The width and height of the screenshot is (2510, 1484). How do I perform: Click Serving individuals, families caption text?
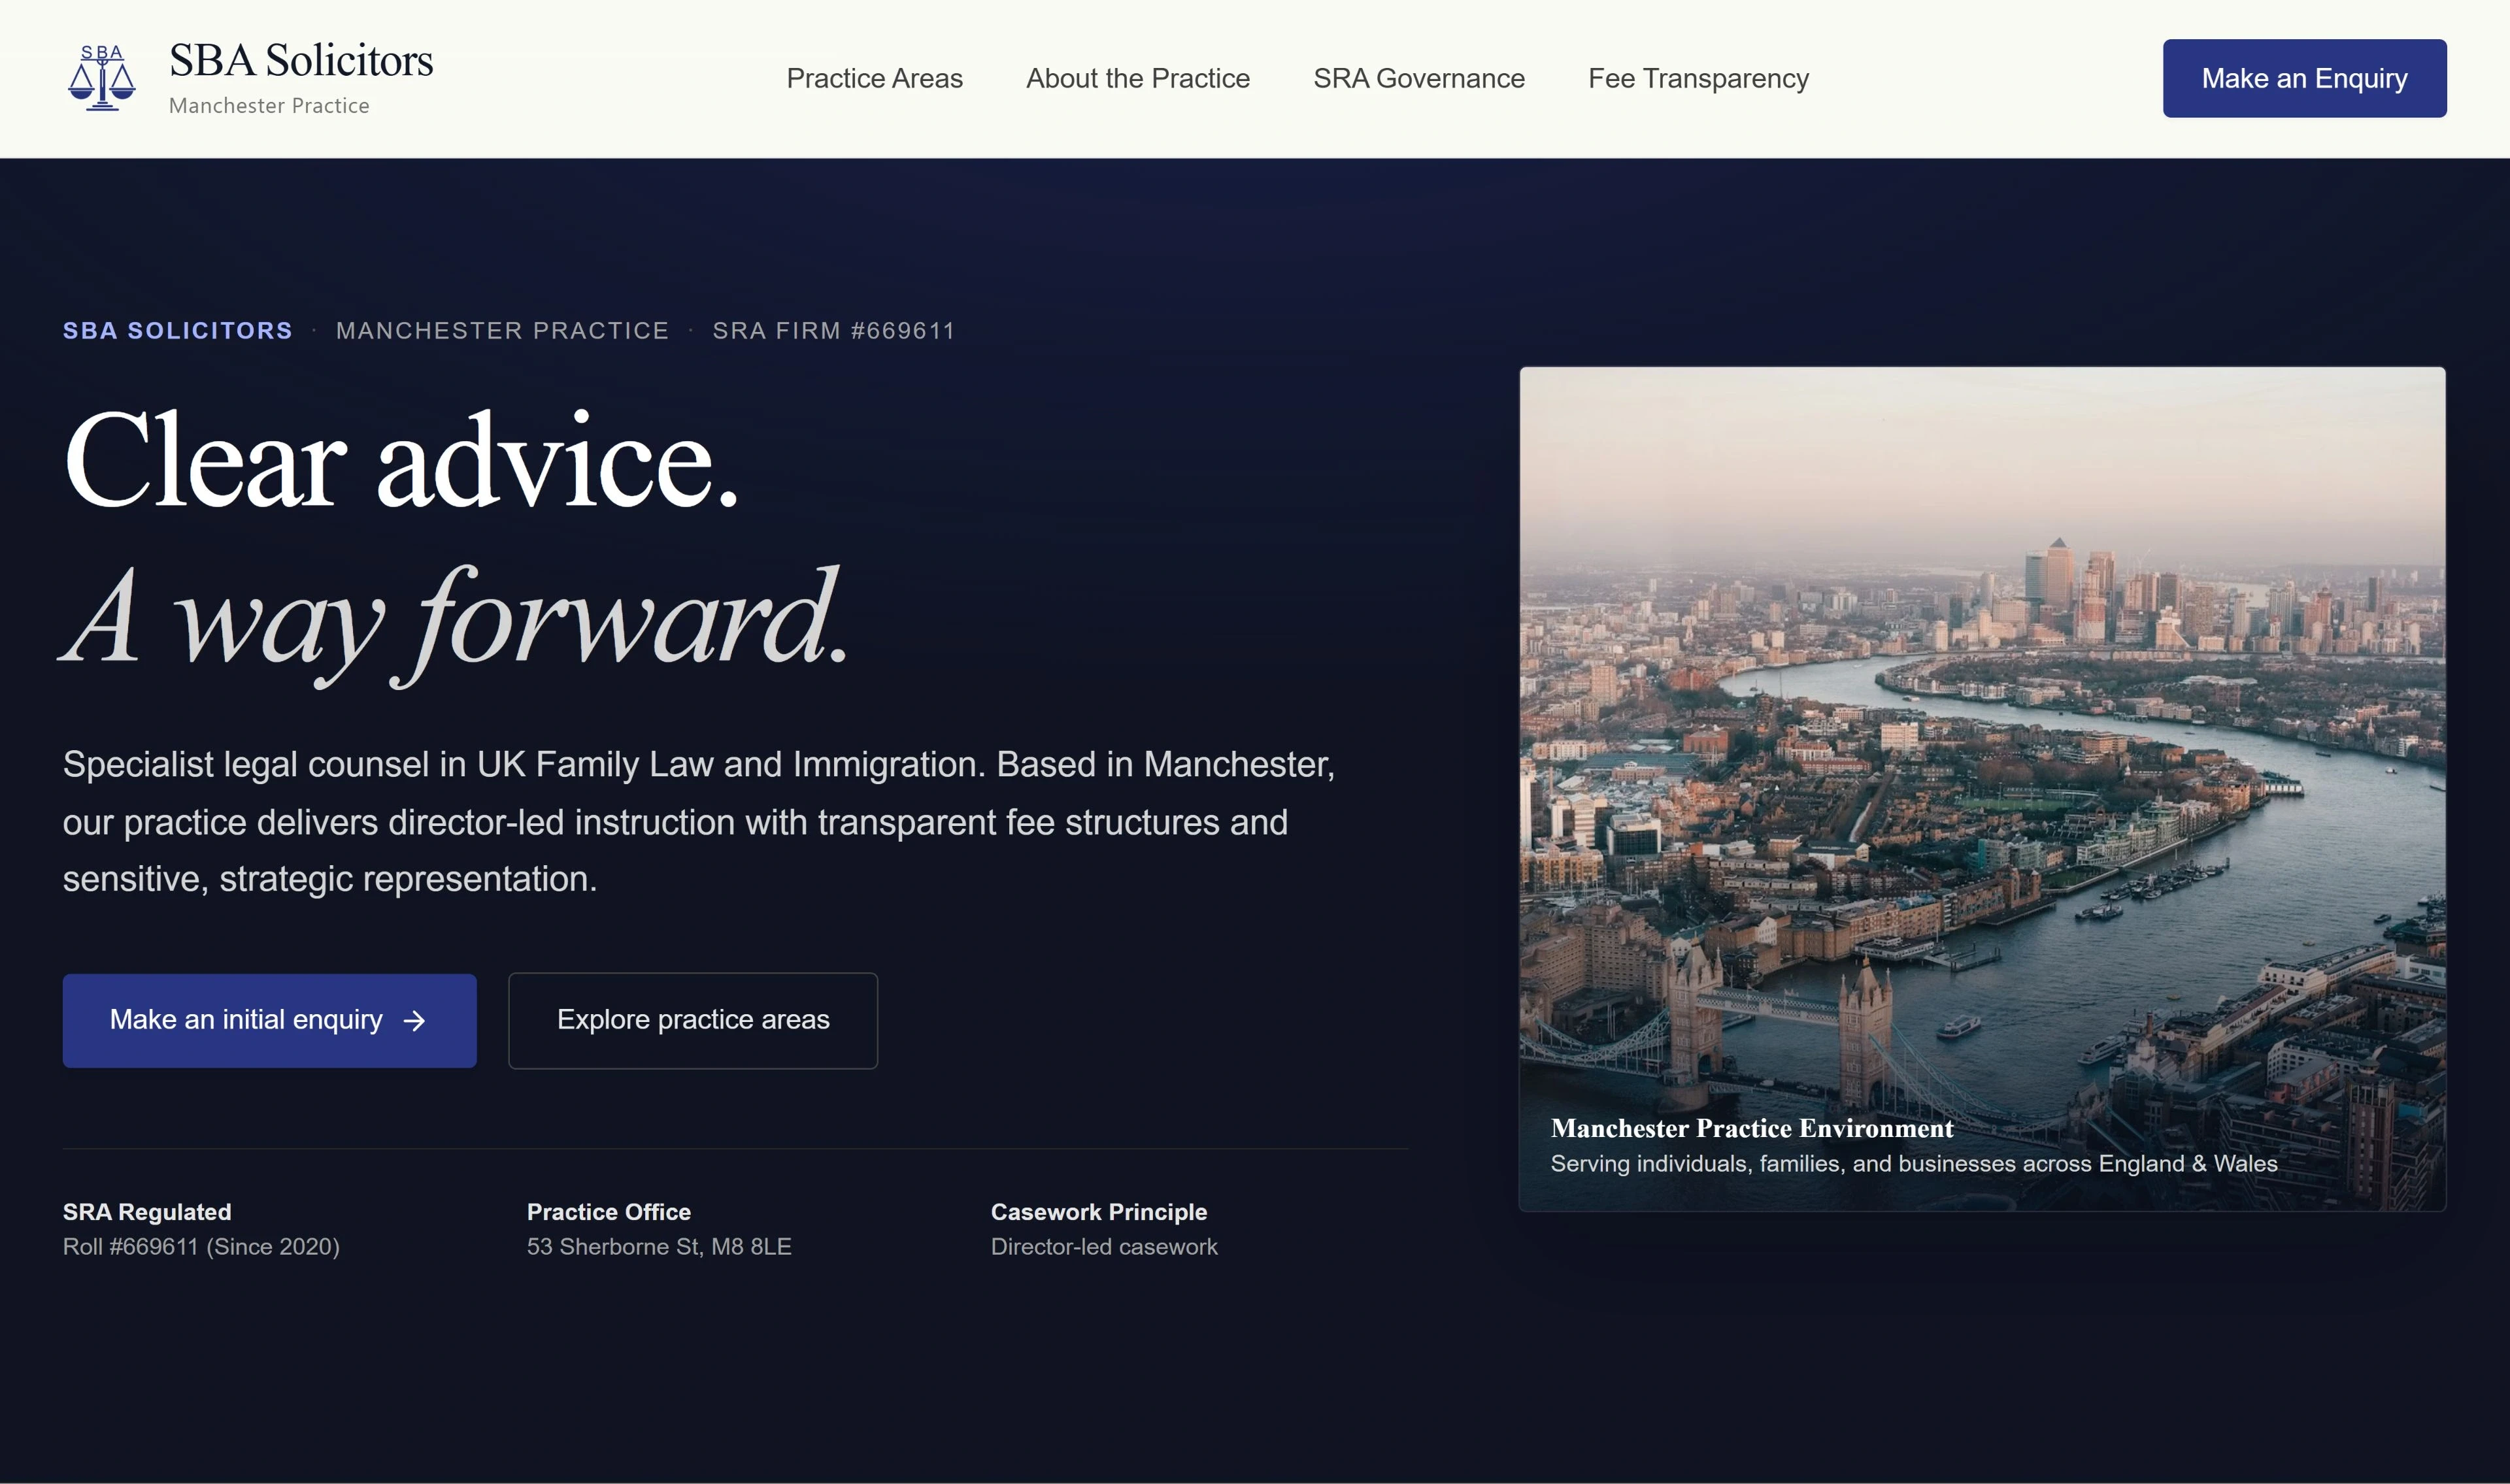(1914, 1164)
